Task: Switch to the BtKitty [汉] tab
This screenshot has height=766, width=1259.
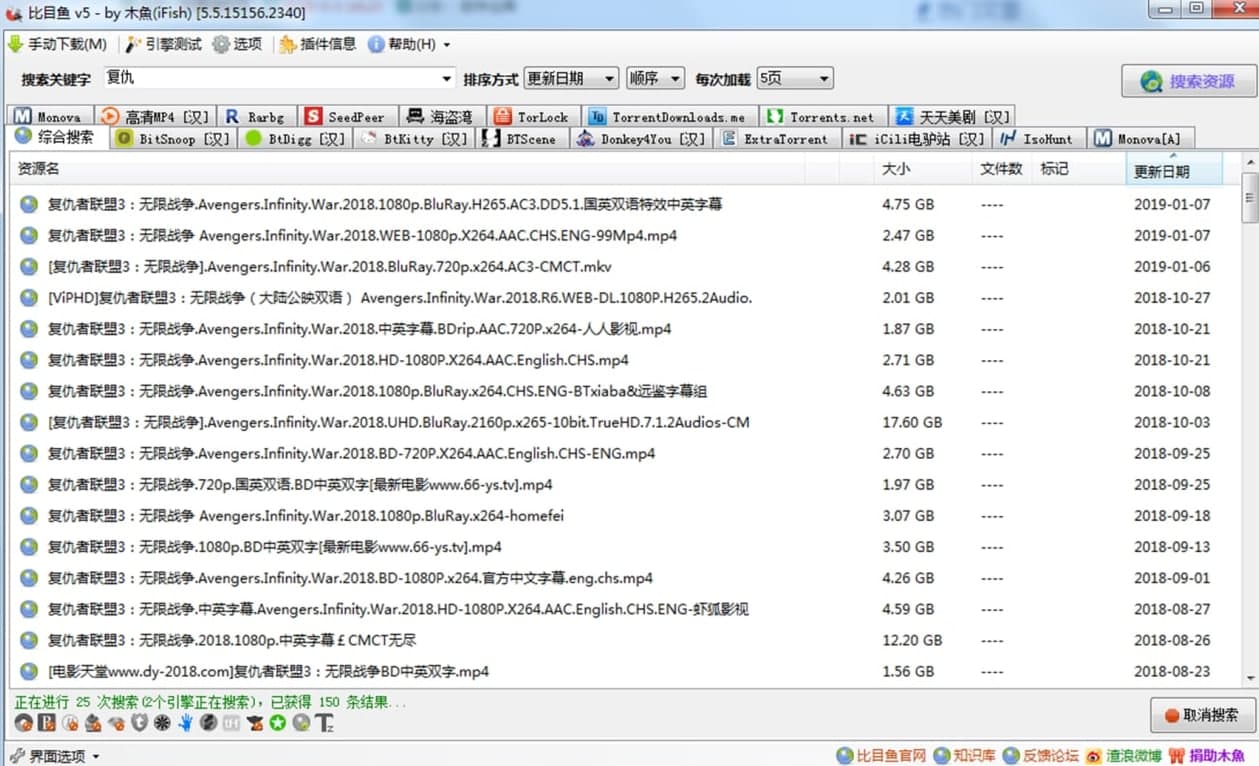Action: (x=414, y=139)
